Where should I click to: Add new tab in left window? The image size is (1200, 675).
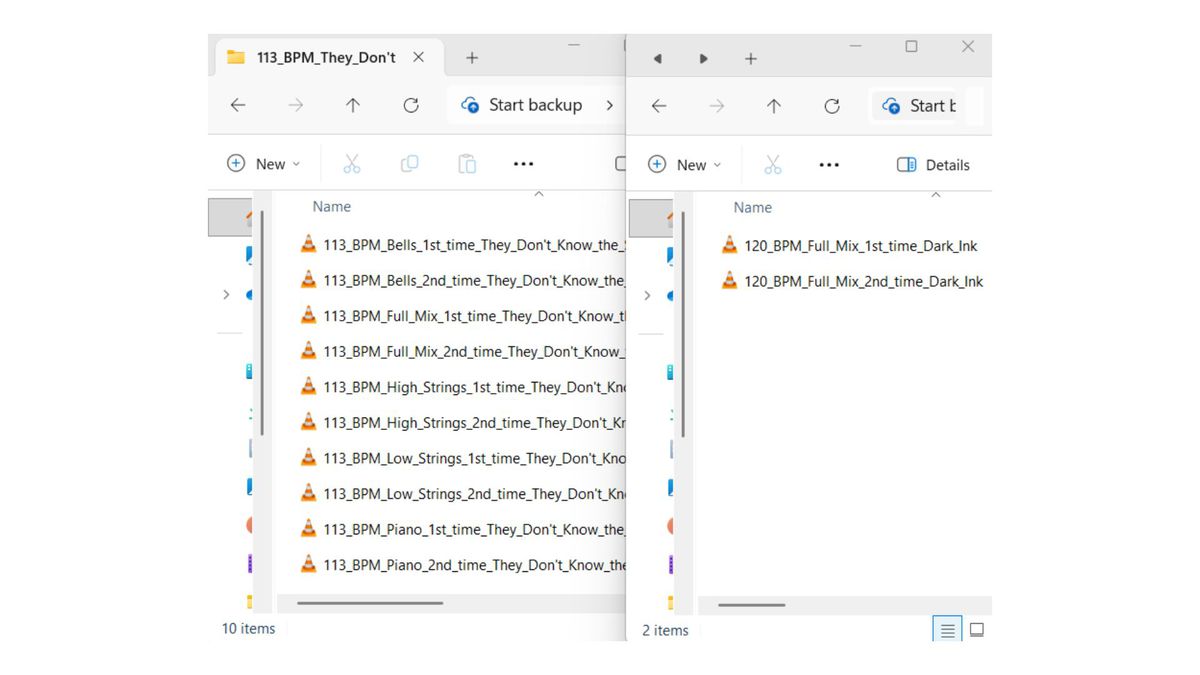coord(472,58)
